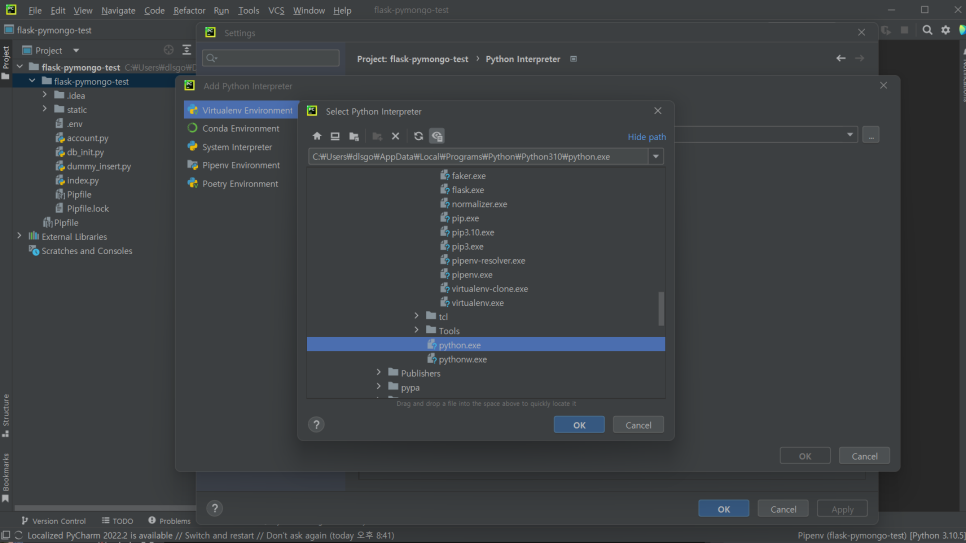966x543 pixels.
Task: Select normalizer.exe file
Action: [x=473, y=204]
